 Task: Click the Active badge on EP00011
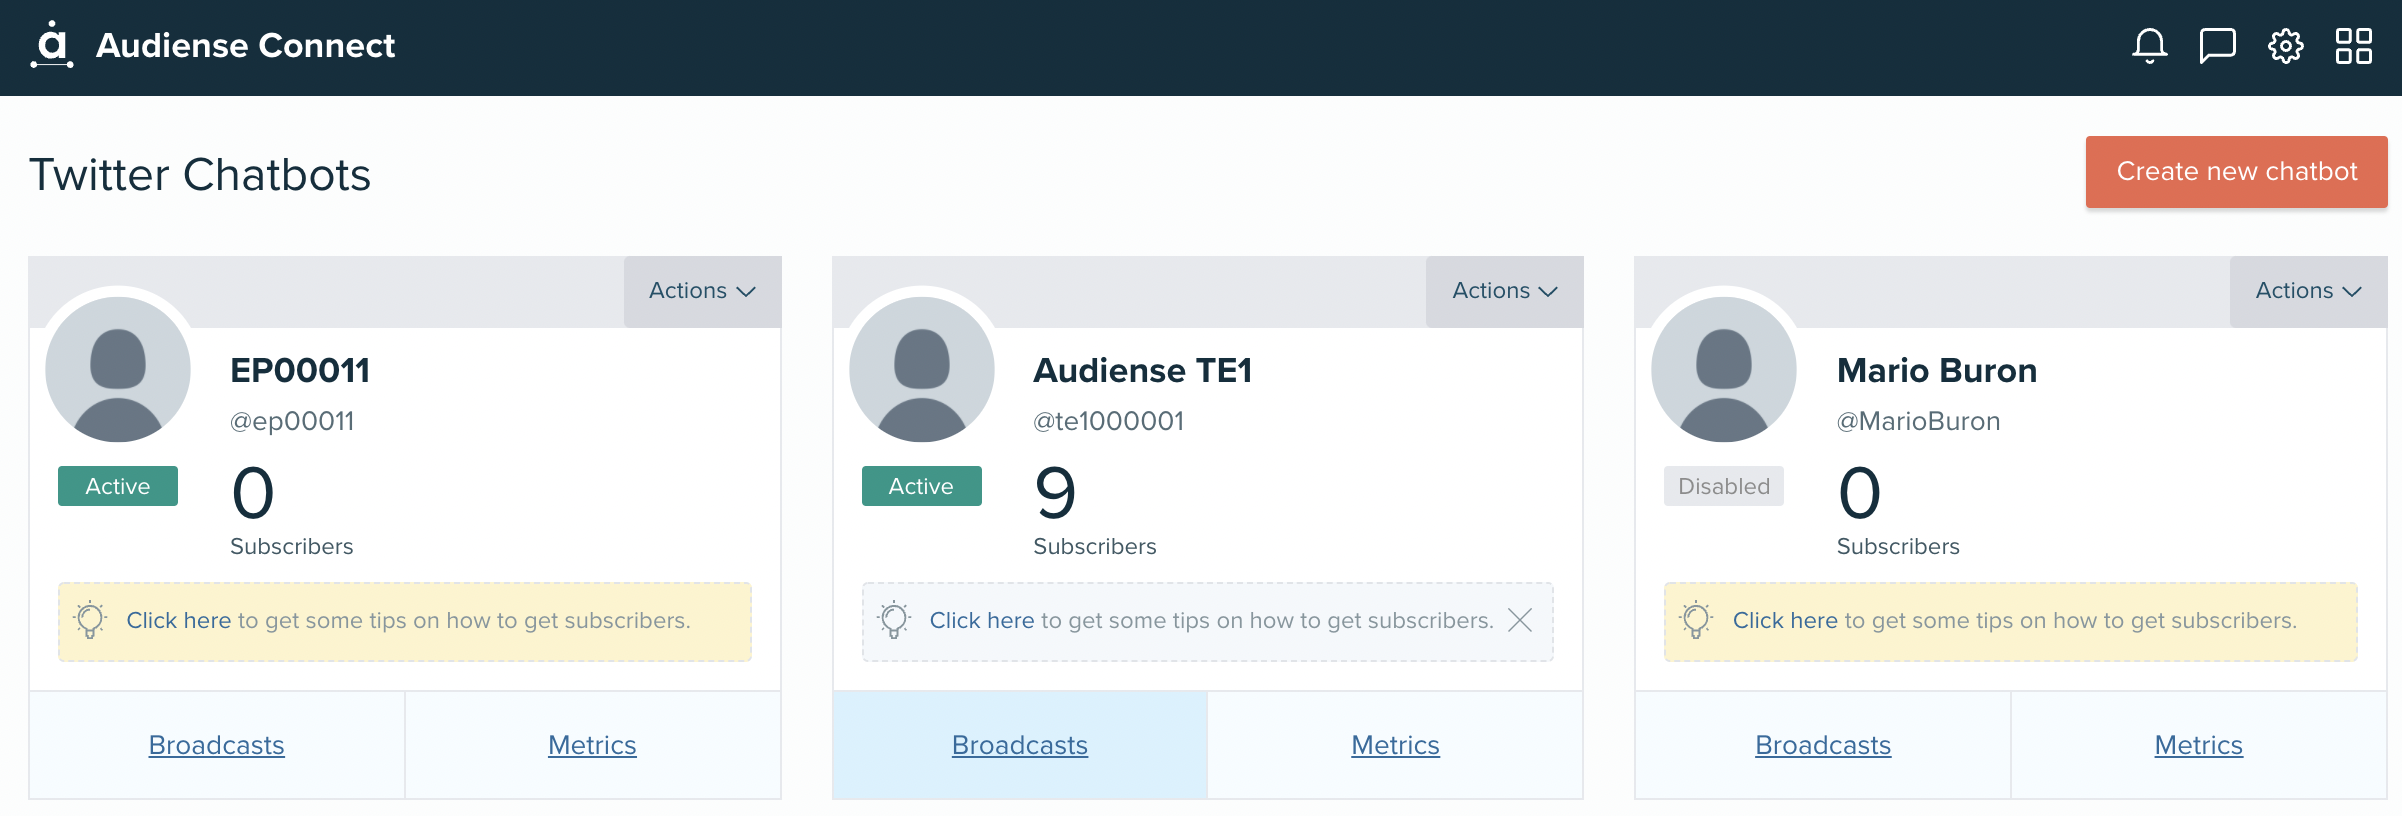118,486
